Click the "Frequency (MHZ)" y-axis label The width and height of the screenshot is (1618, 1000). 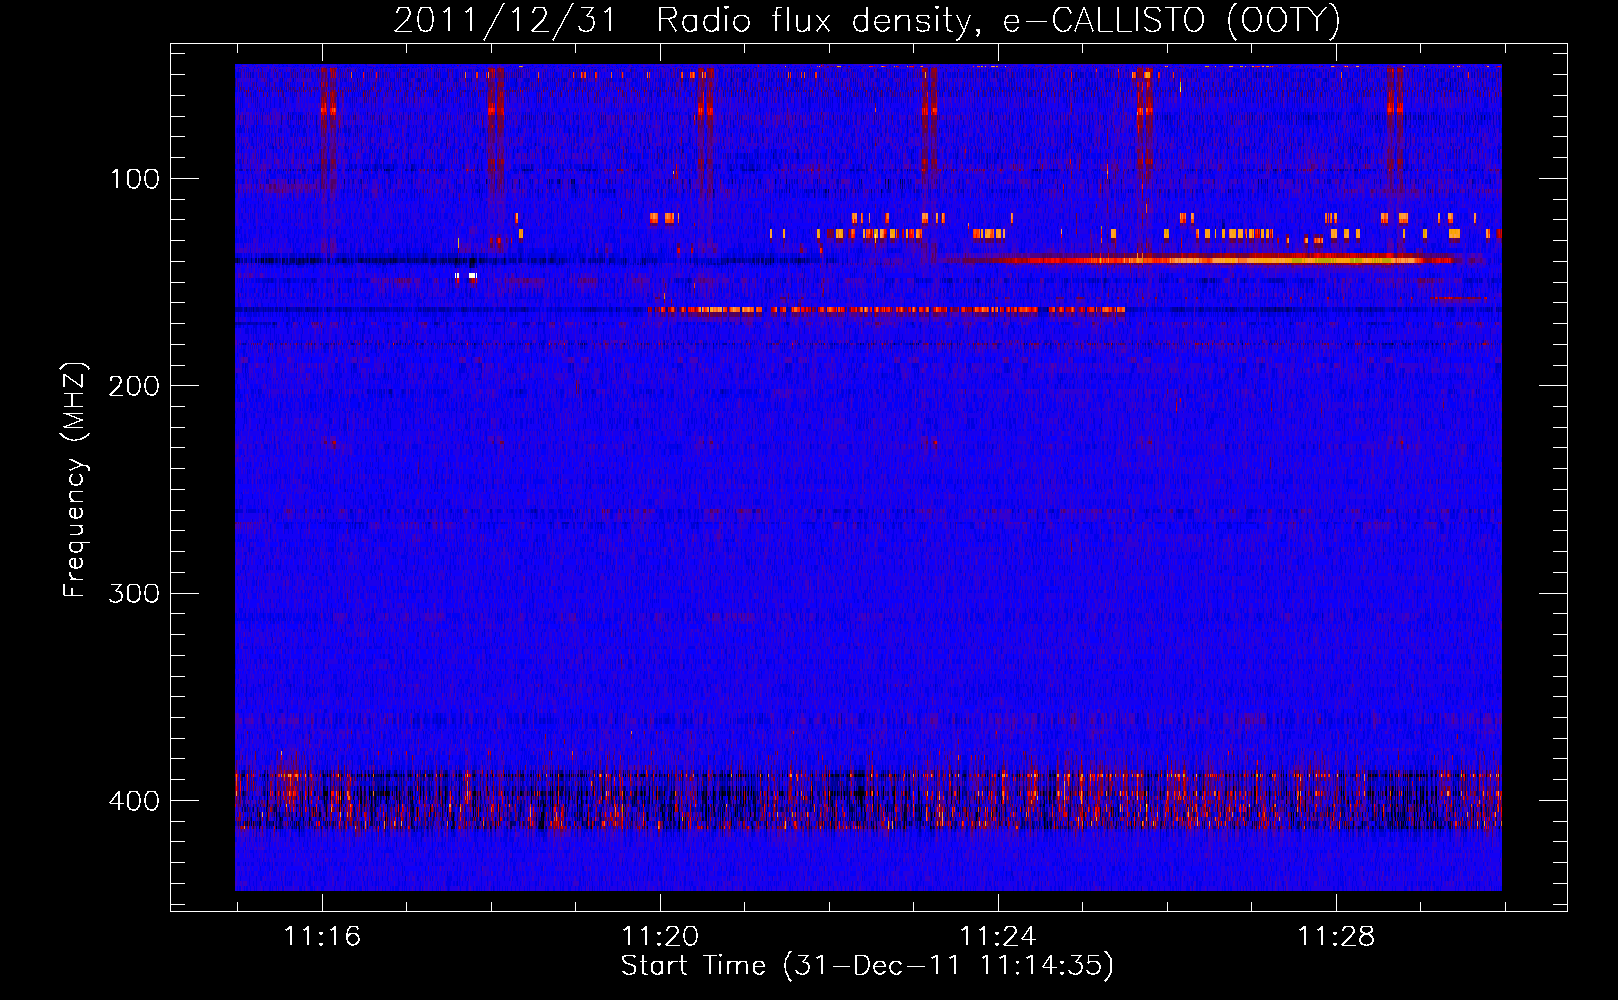point(75,480)
